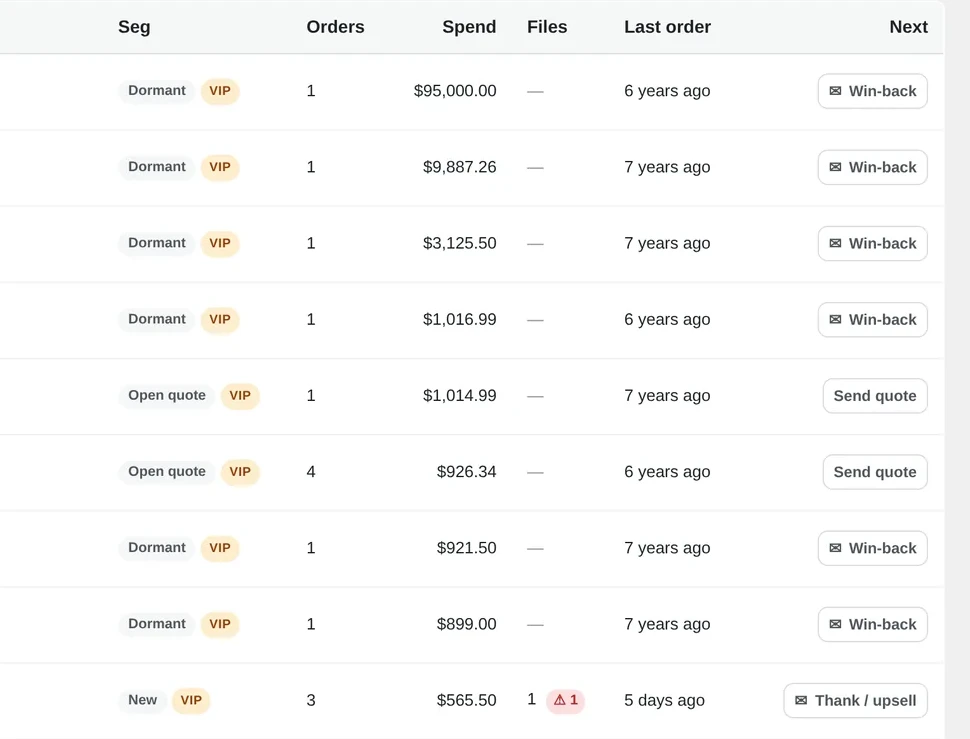Click the Orders column header

[x=335, y=27]
